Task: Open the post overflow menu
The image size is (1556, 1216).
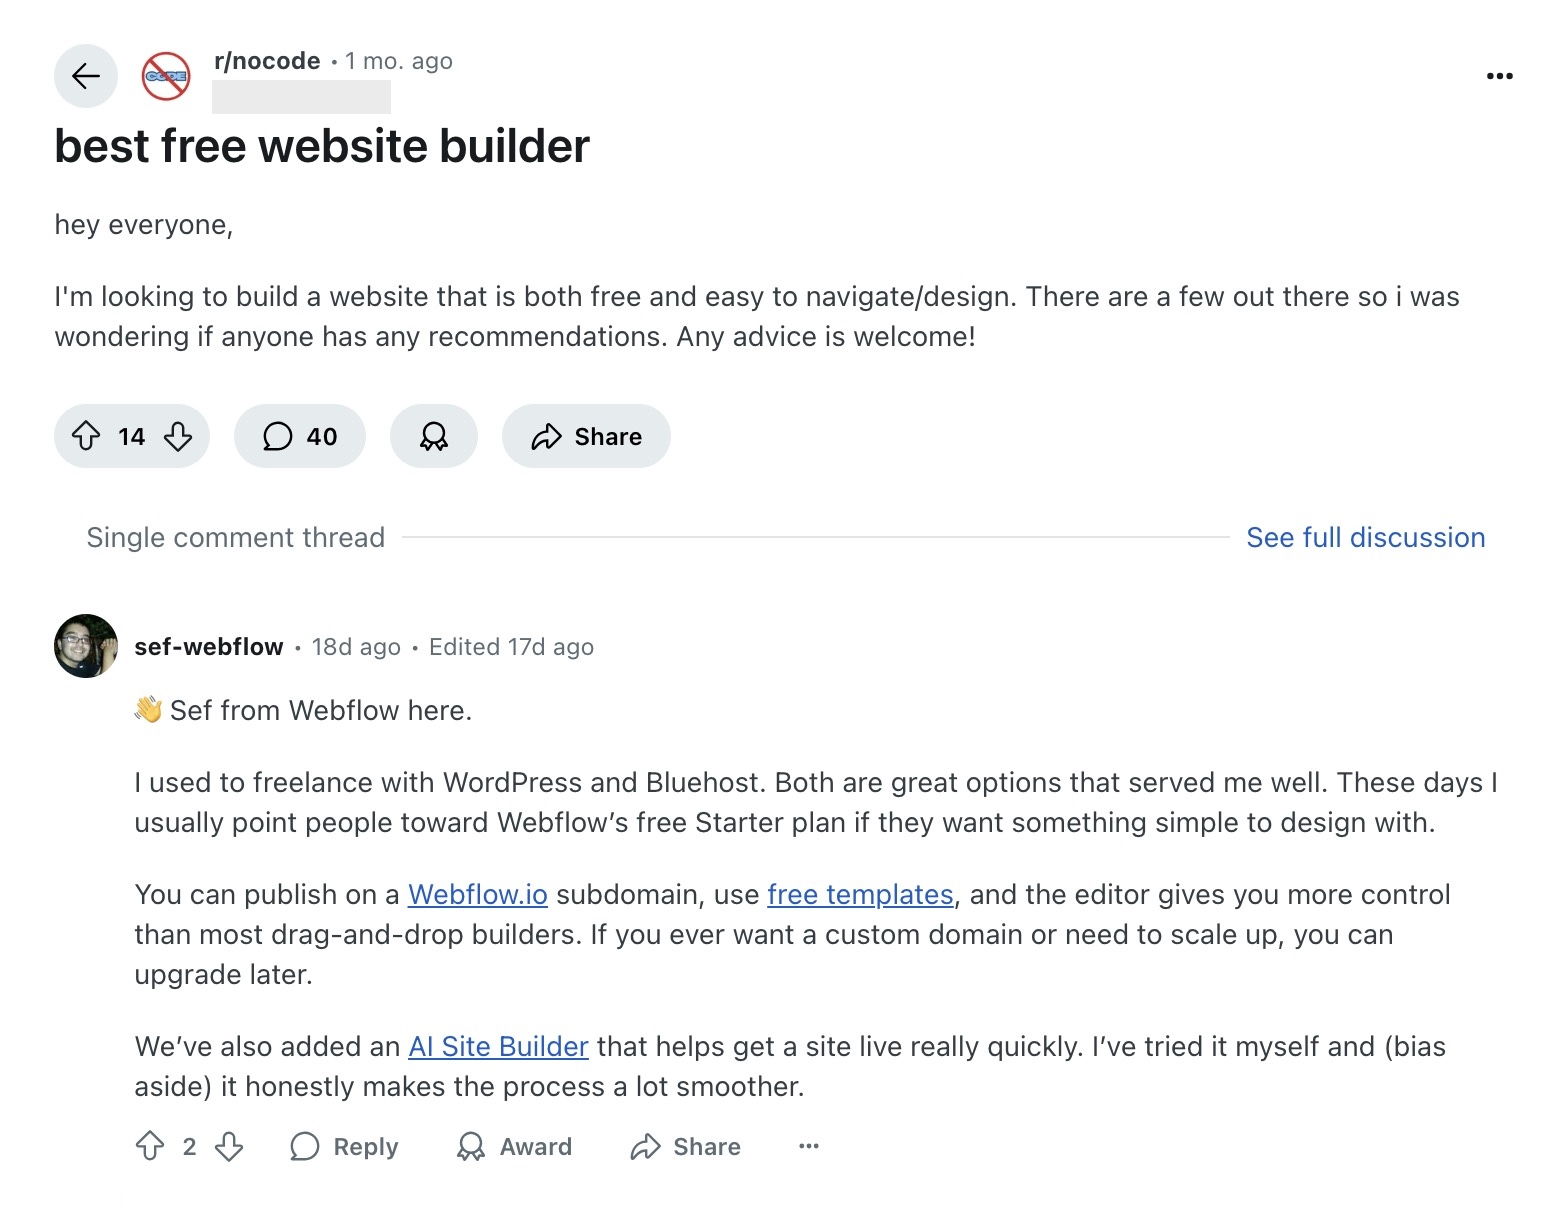Action: pos(1499,75)
